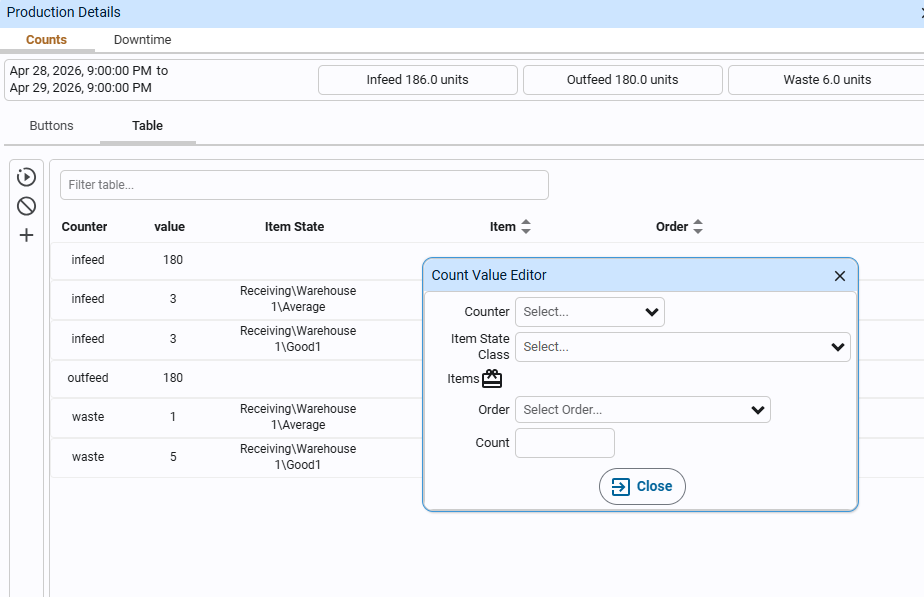Close the Count Value Editor with X

[x=840, y=276]
